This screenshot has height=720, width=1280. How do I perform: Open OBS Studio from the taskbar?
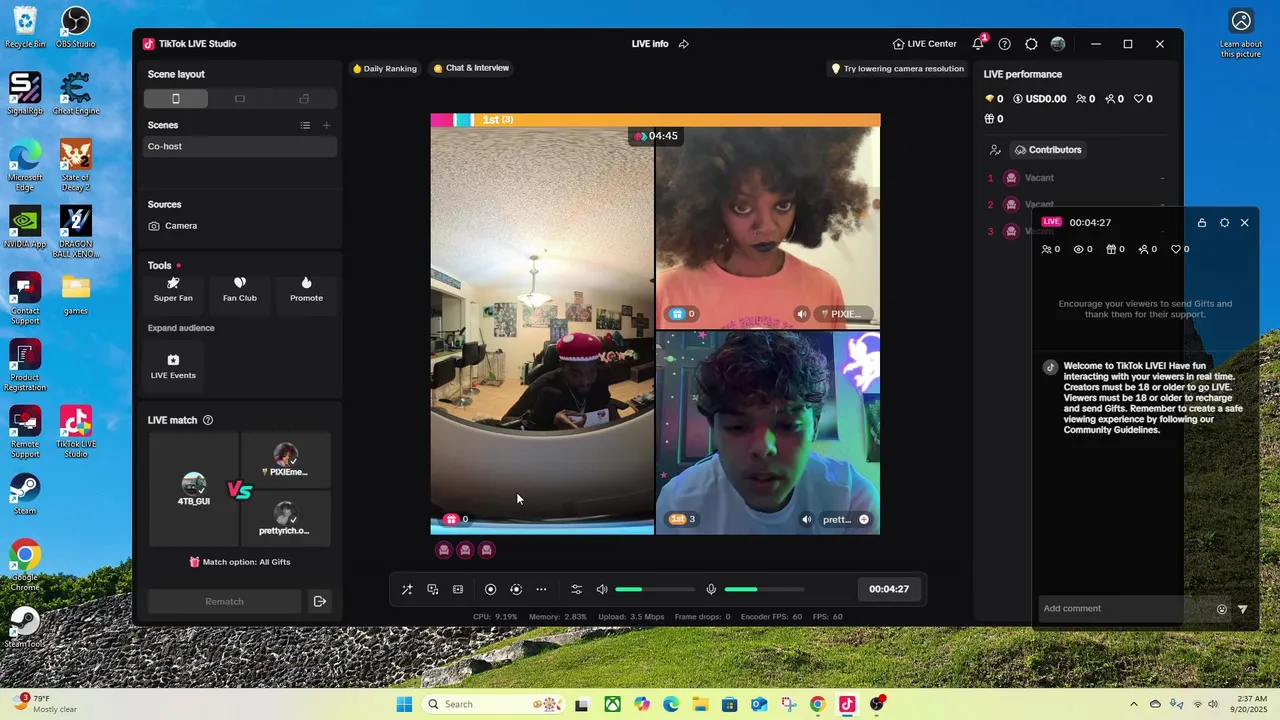pyautogui.click(x=877, y=704)
